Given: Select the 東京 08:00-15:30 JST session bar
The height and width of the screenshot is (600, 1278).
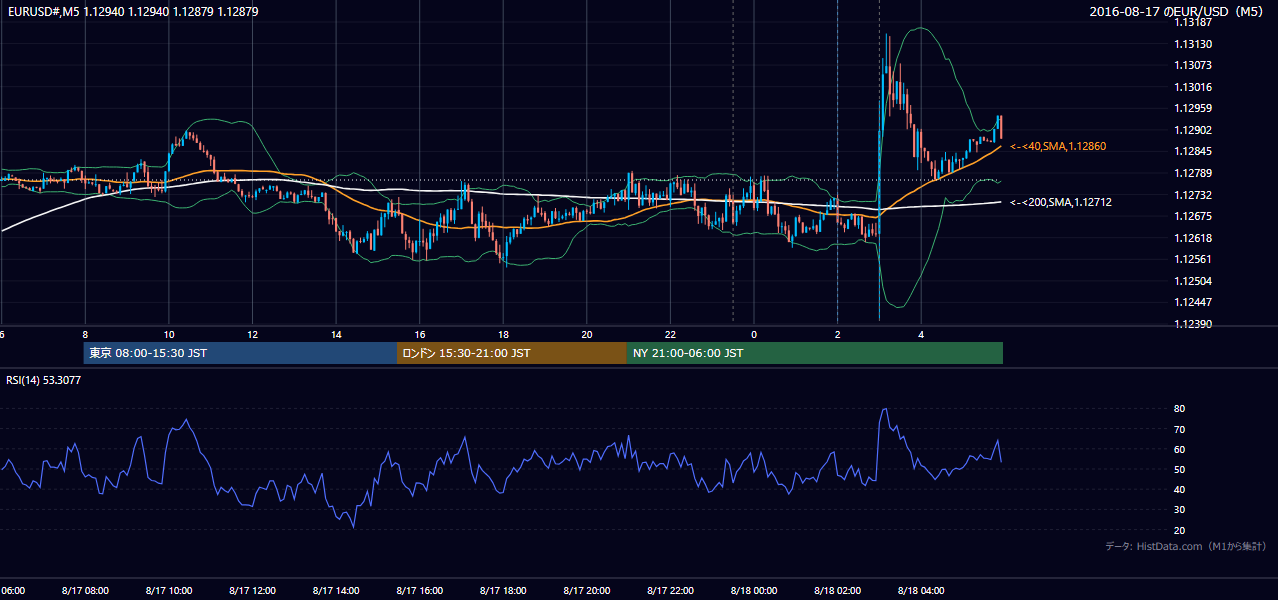Looking at the screenshot, I should pos(241,353).
